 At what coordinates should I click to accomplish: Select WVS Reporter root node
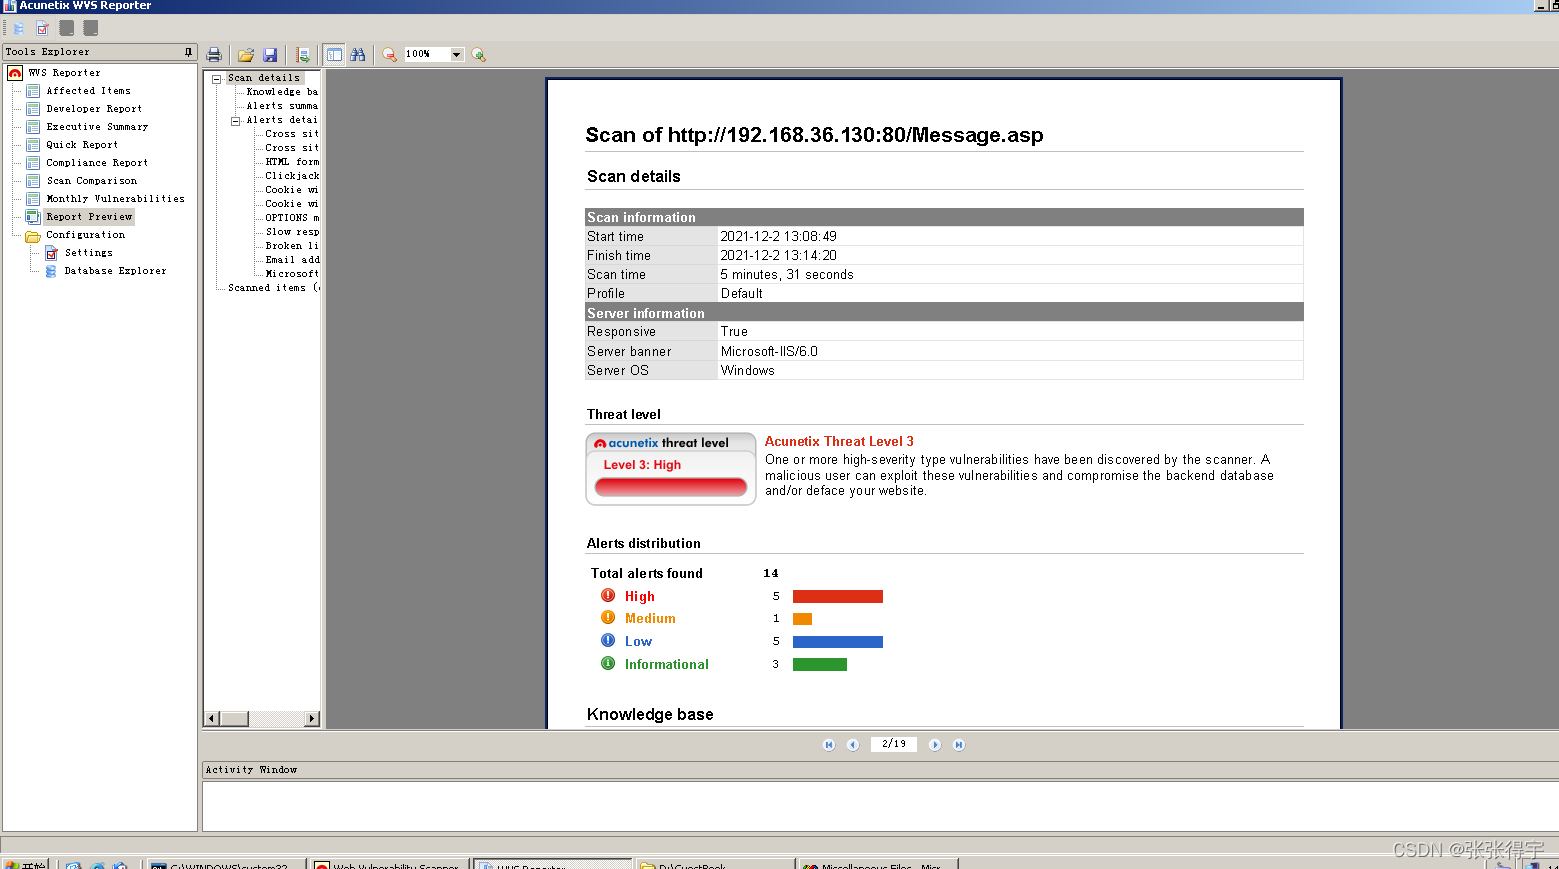(64, 73)
